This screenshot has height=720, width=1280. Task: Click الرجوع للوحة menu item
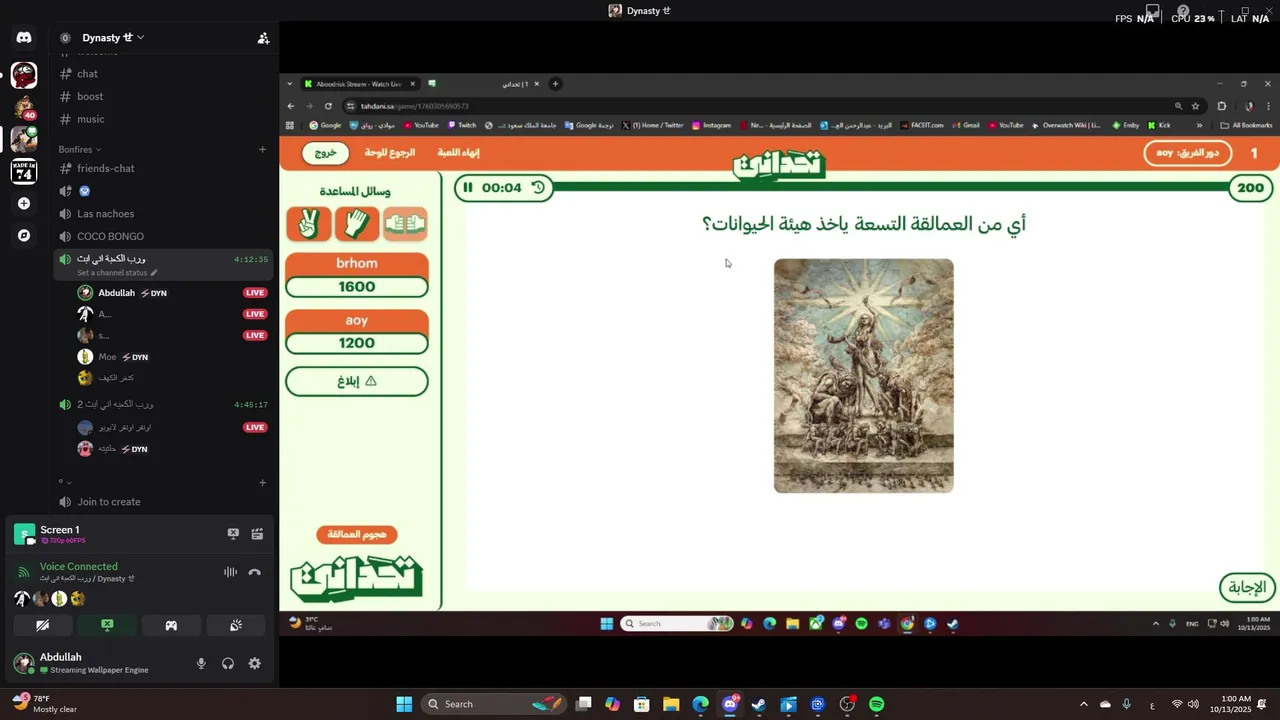(x=390, y=153)
